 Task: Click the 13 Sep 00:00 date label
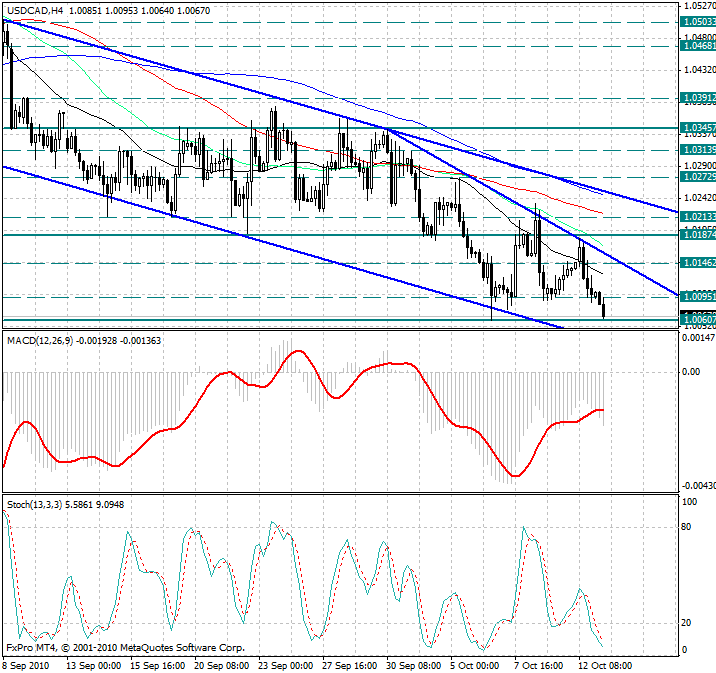tap(94, 666)
